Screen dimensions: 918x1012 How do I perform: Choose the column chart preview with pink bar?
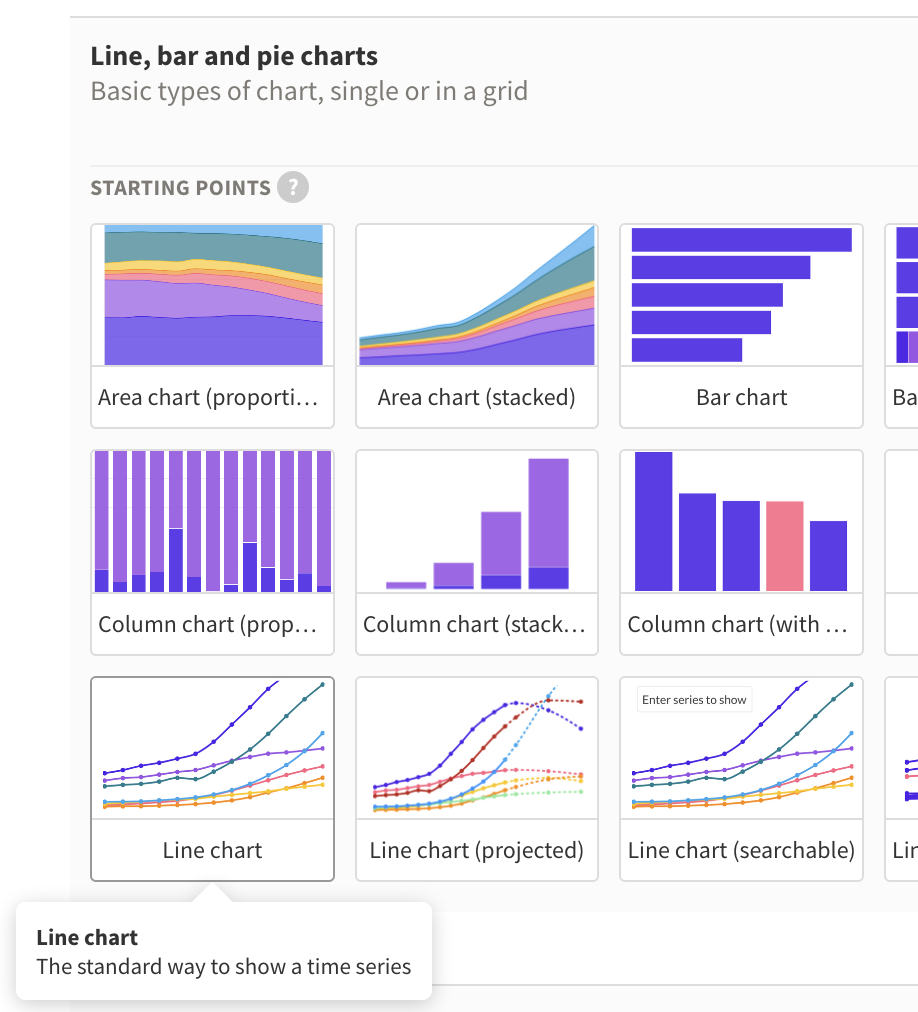click(741, 521)
